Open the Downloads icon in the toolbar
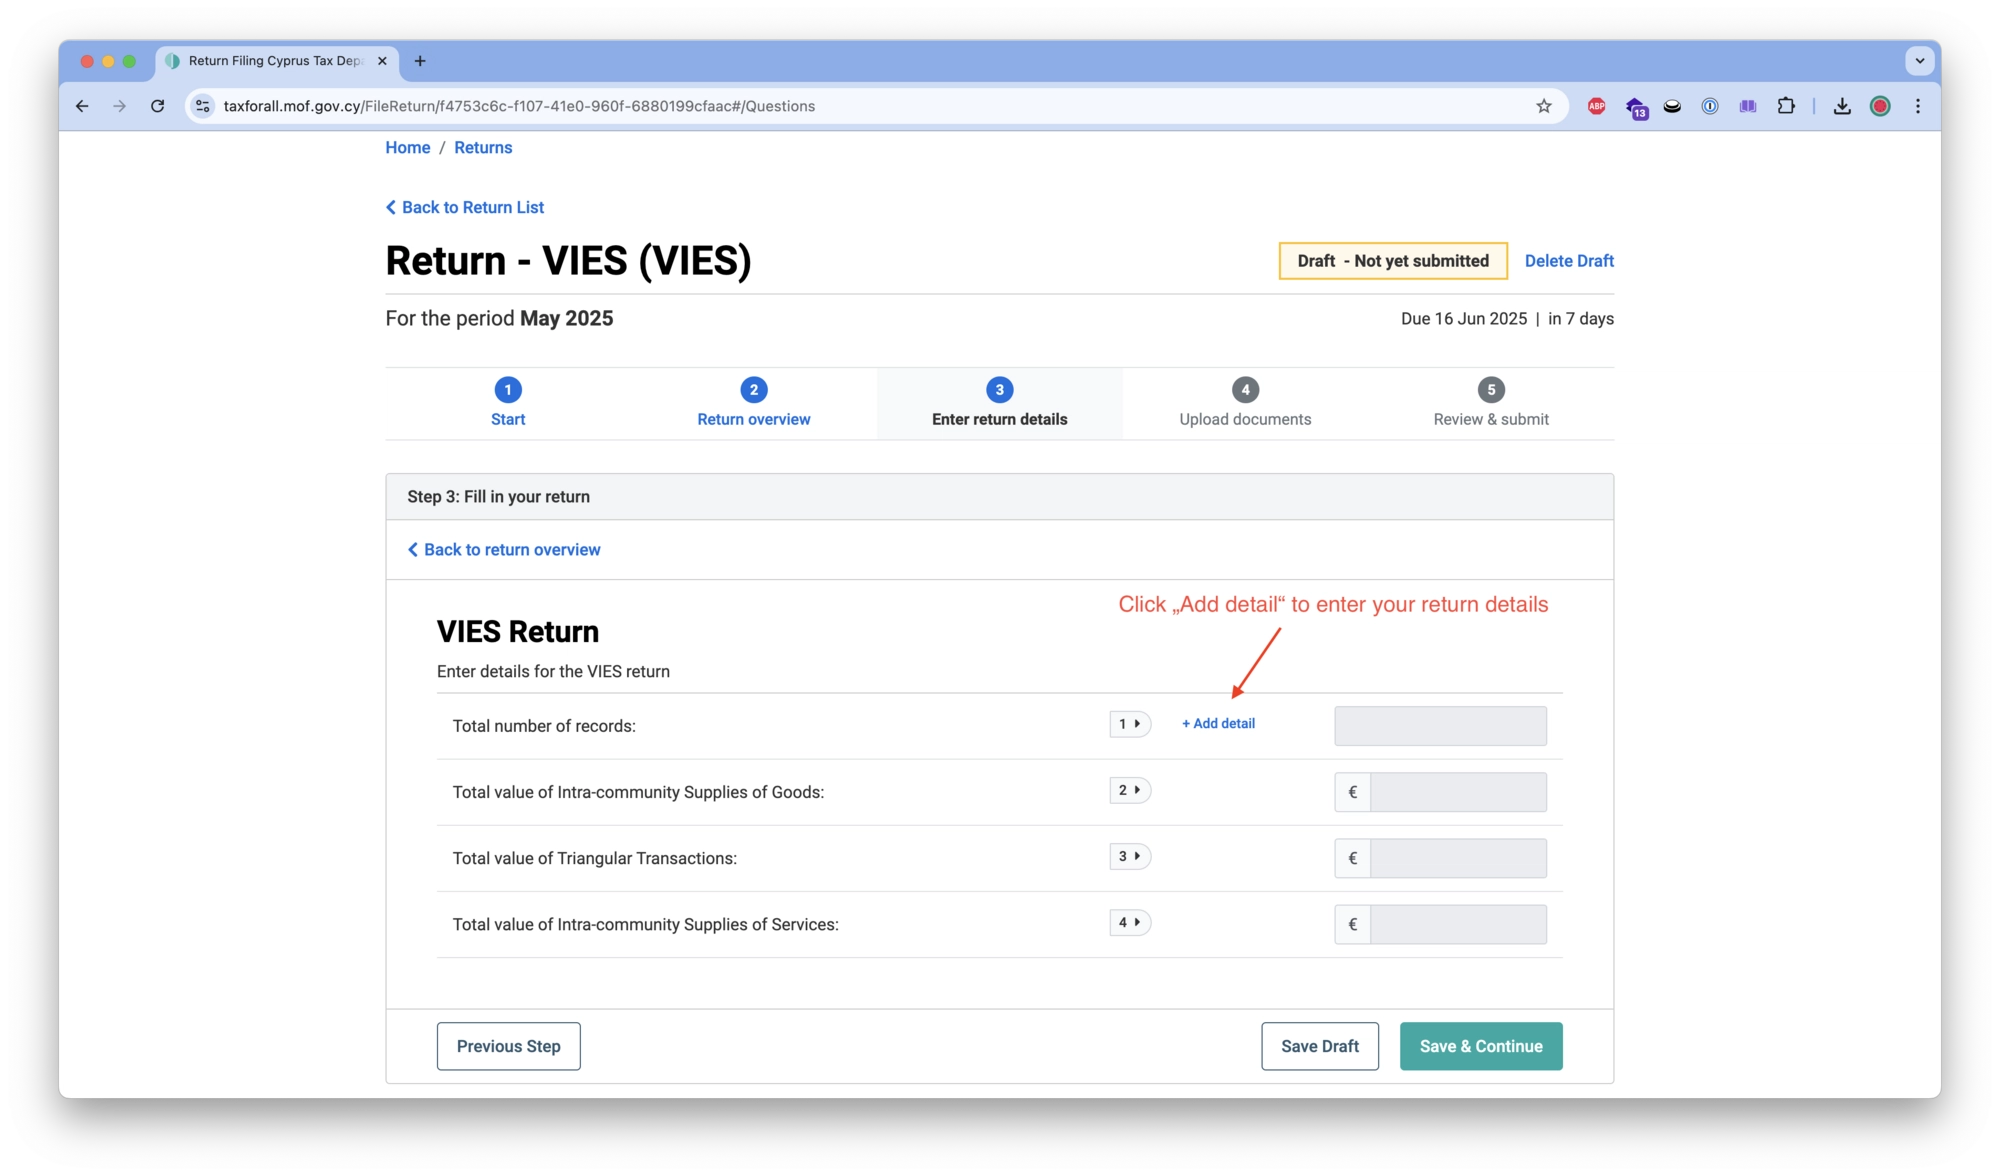 [x=1841, y=106]
